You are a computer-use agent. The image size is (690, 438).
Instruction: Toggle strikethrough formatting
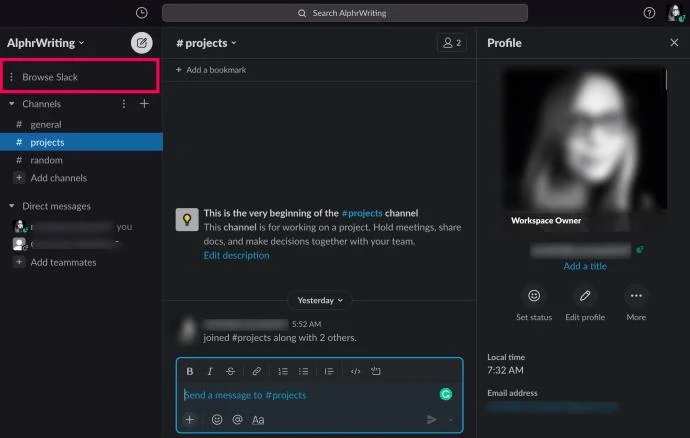pyautogui.click(x=230, y=371)
